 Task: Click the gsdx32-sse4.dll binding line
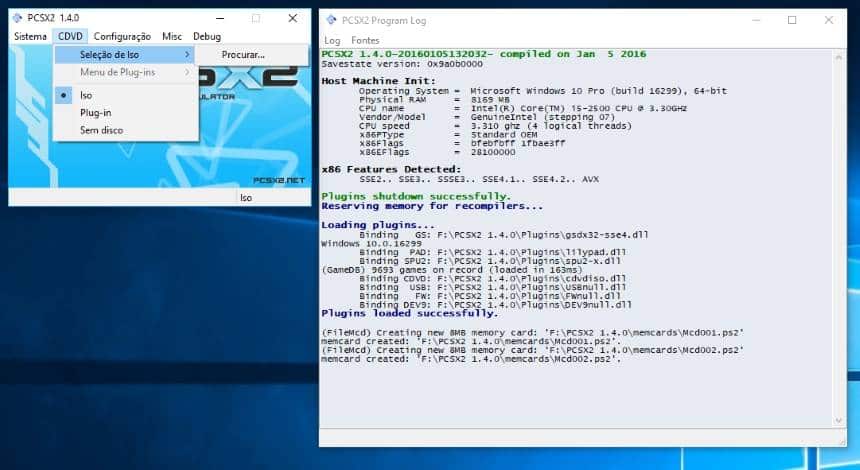tap(503, 235)
